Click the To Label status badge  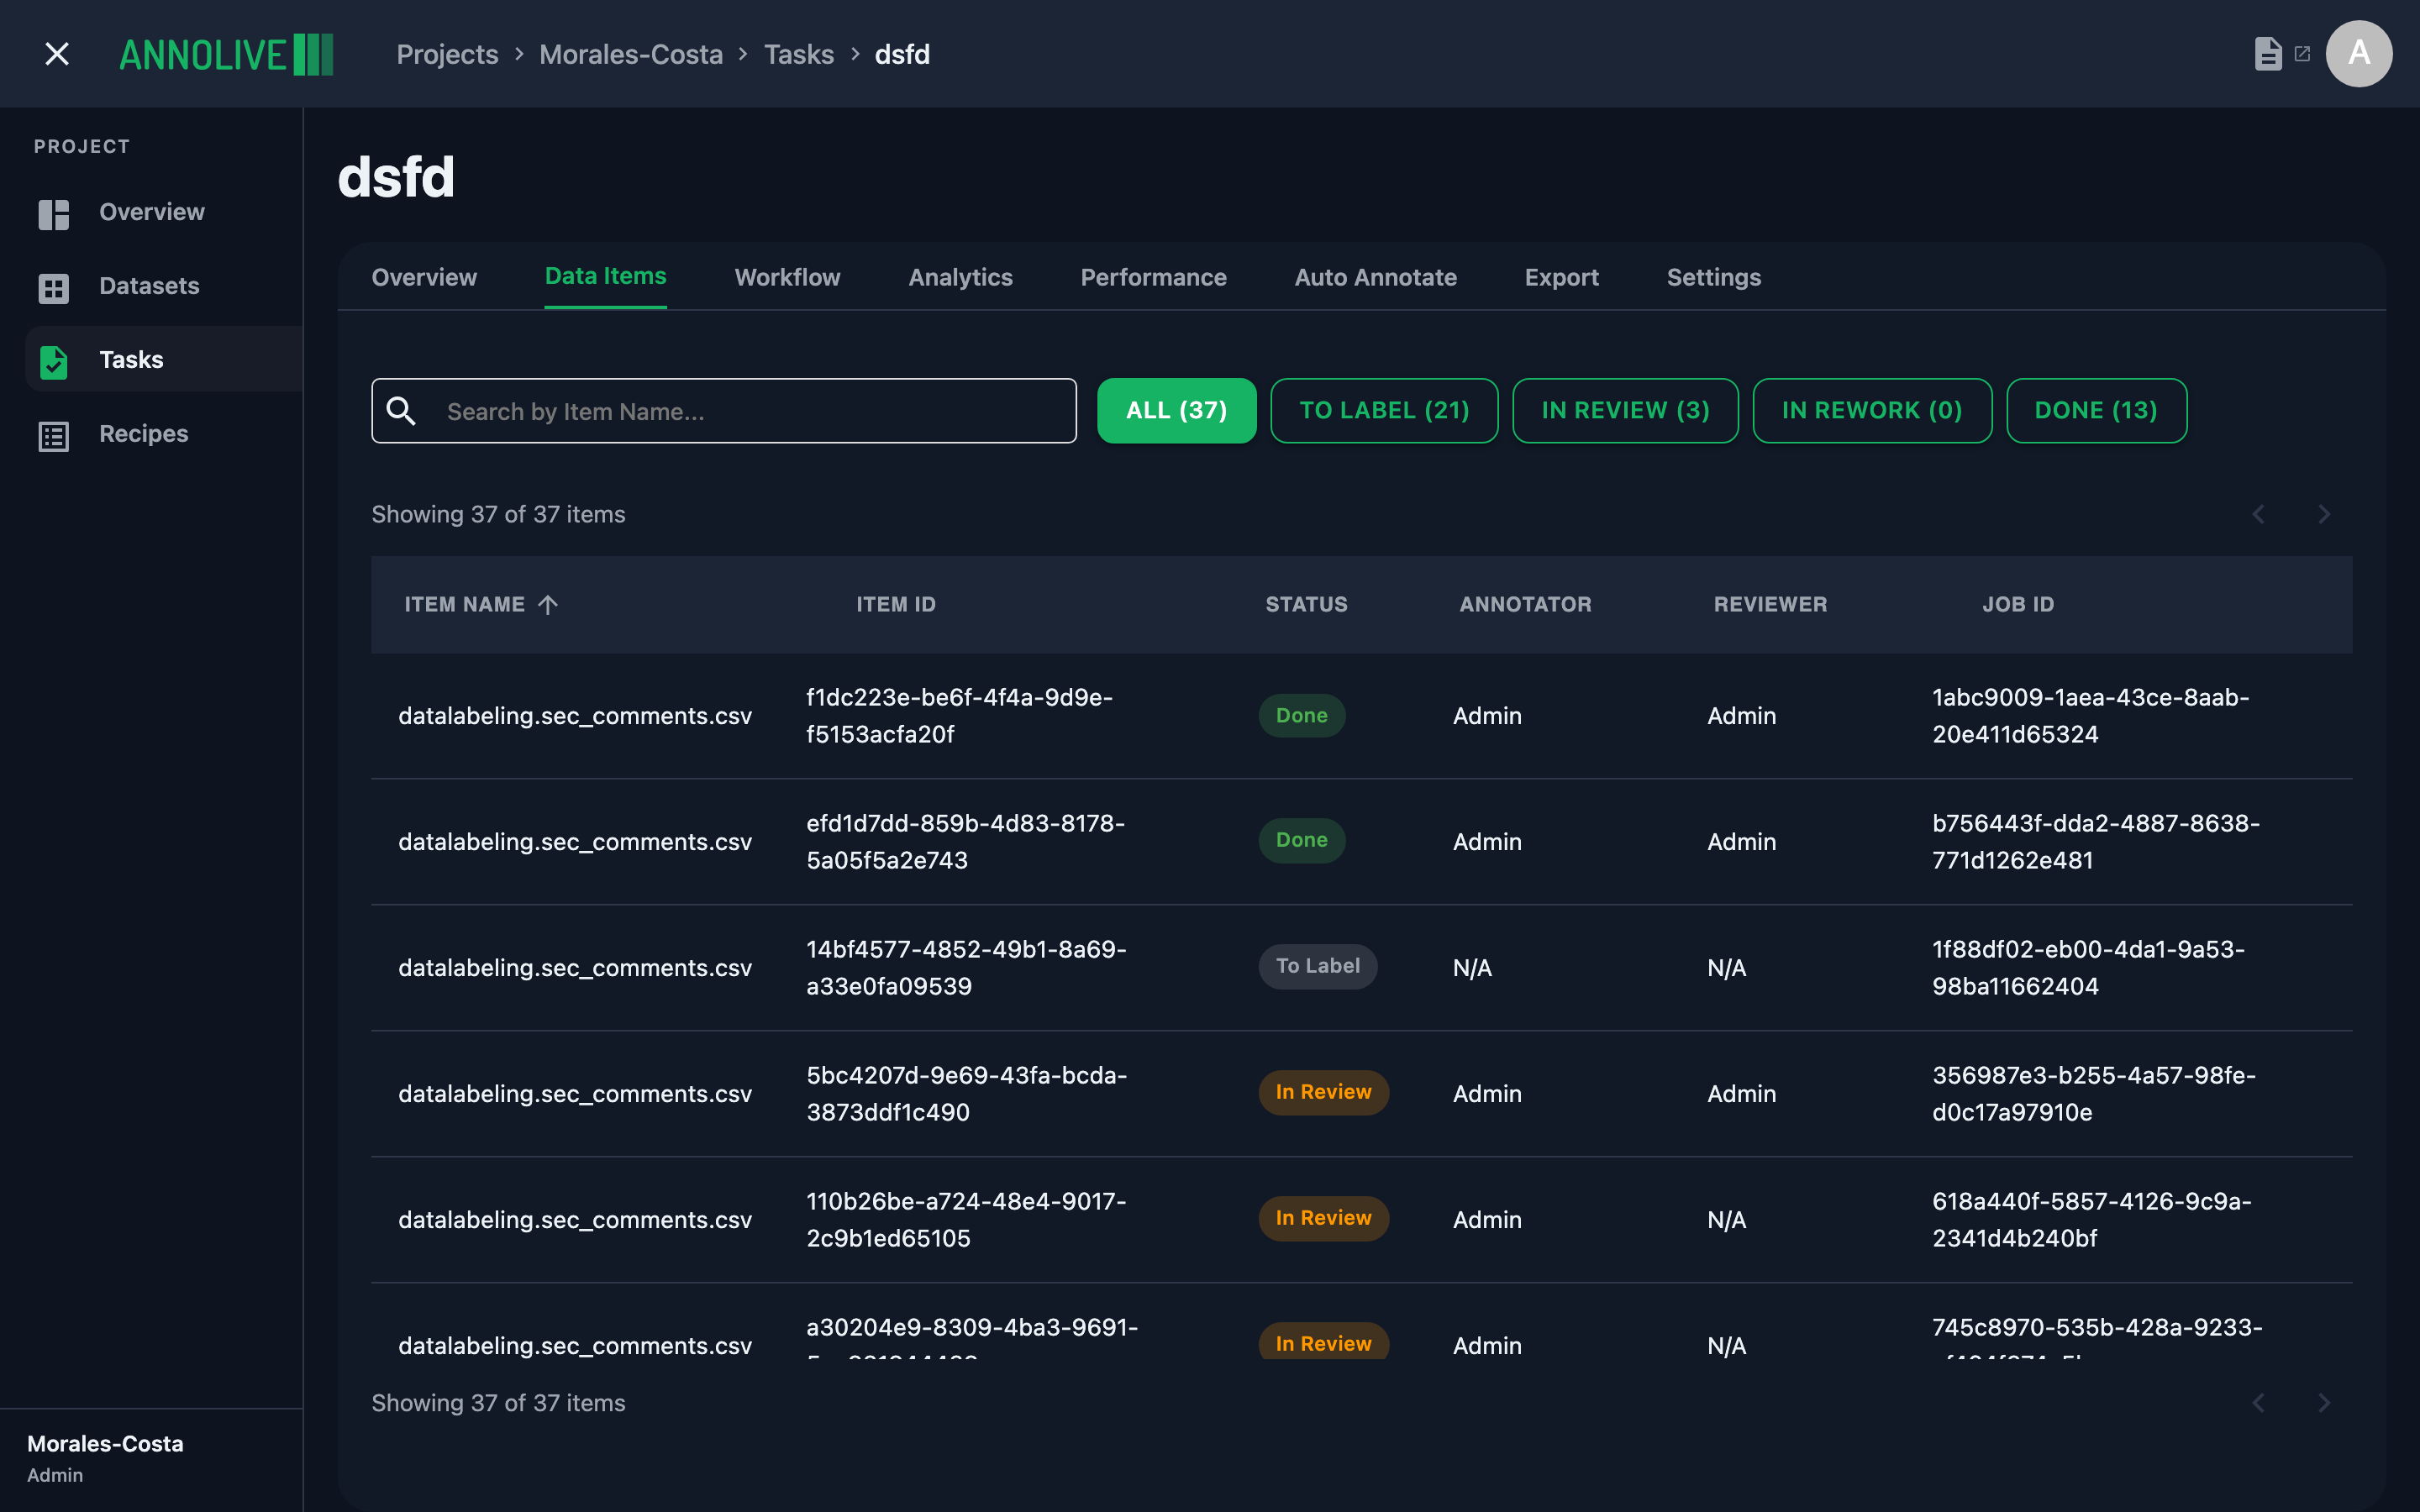point(1318,966)
